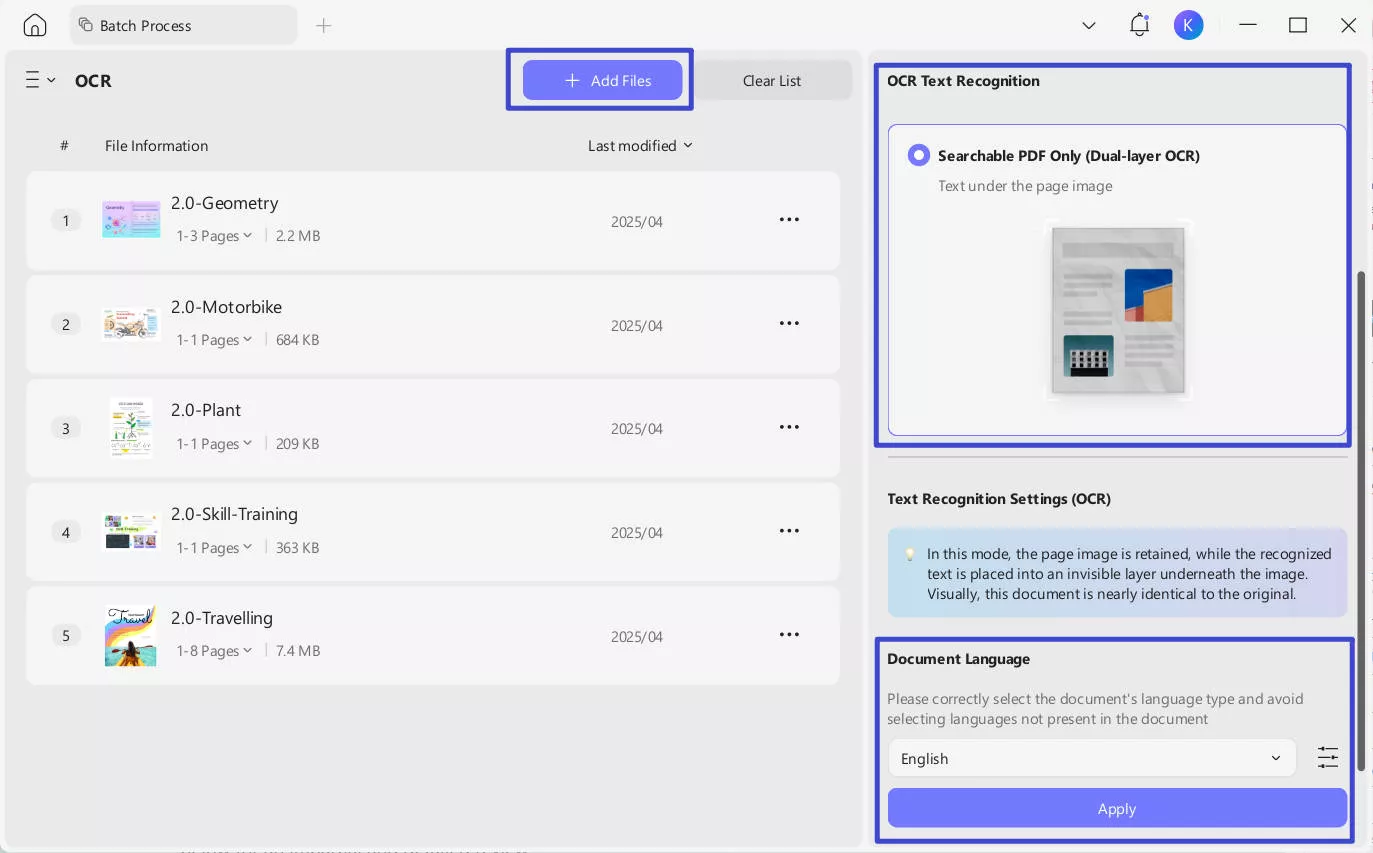The image size is (1373, 853).
Task: Click Apply to start OCR
Action: point(1117,808)
